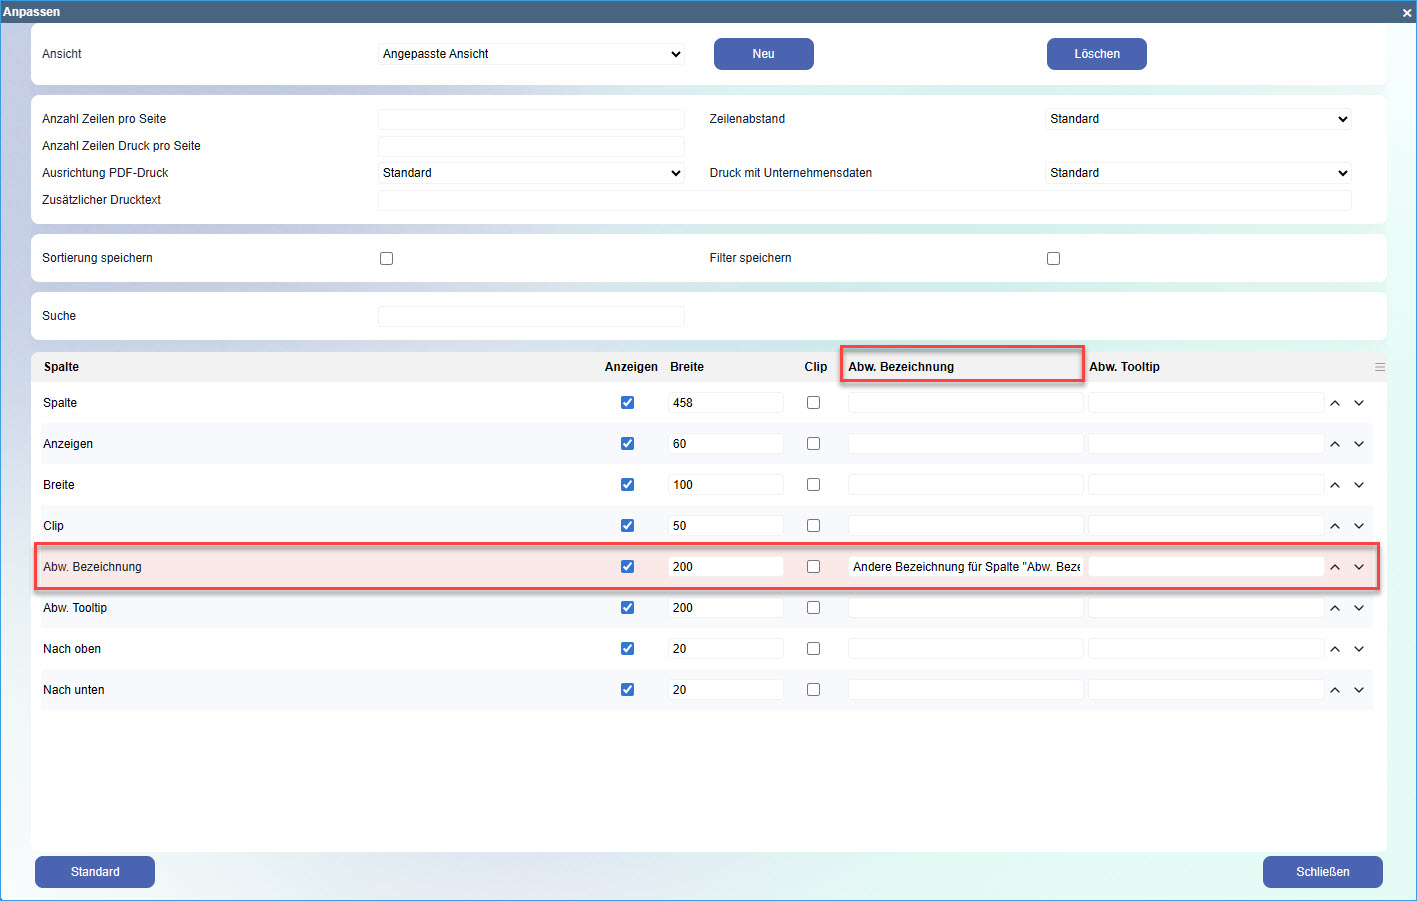This screenshot has width=1417, height=901.
Task: Move the Breite row down with arrow
Action: (1359, 485)
